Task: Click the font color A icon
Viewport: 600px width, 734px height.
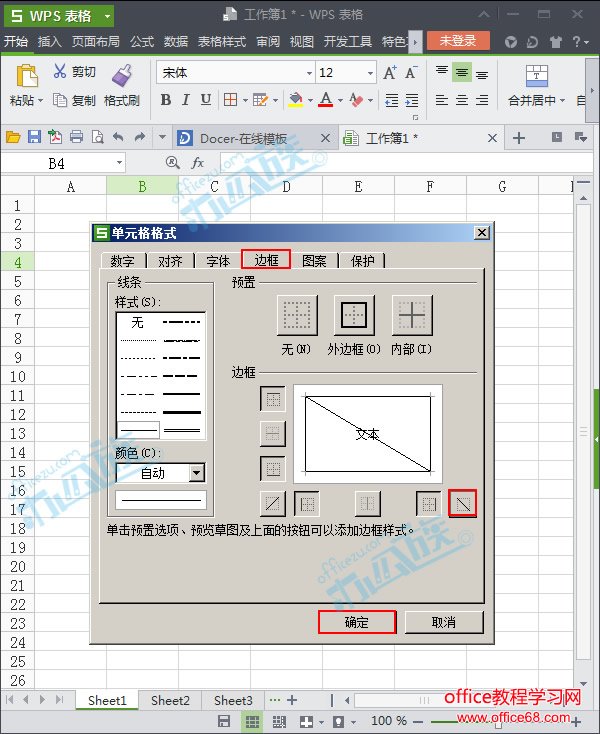Action: point(326,100)
